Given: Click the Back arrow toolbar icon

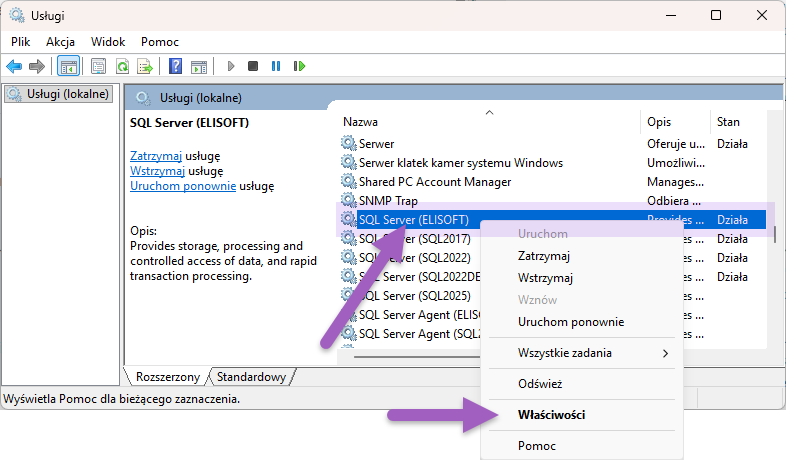Looking at the screenshot, I should (x=14, y=66).
